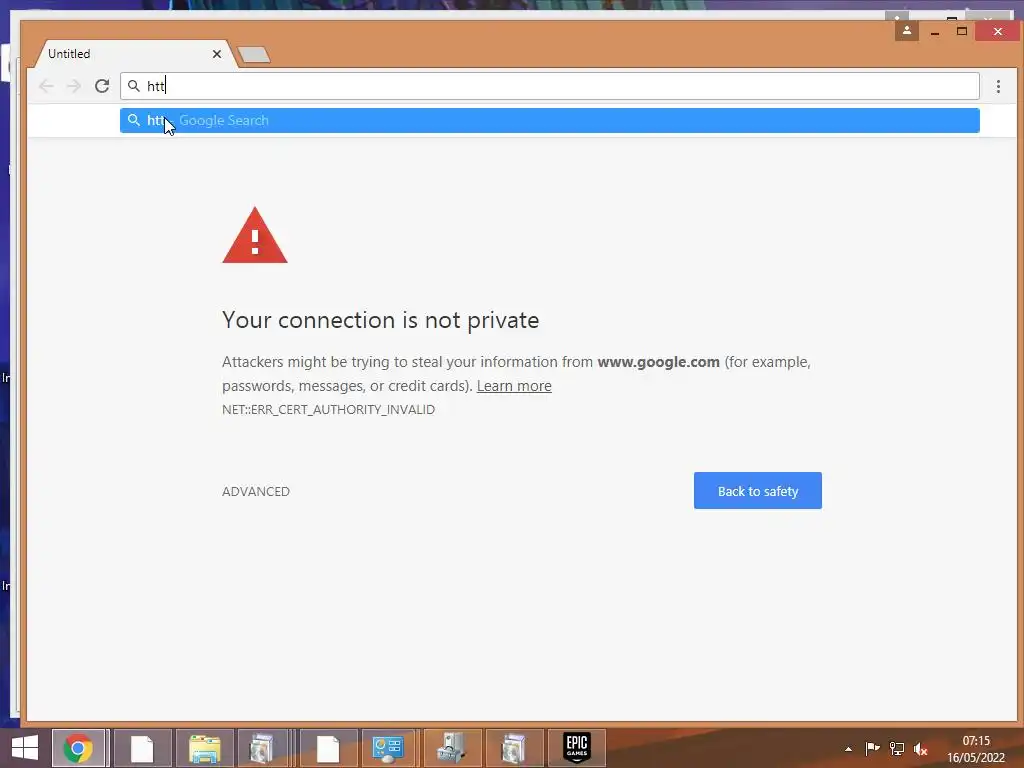Focus the address bar containing 'htt'
The image size is (1024, 768).
pos(550,86)
